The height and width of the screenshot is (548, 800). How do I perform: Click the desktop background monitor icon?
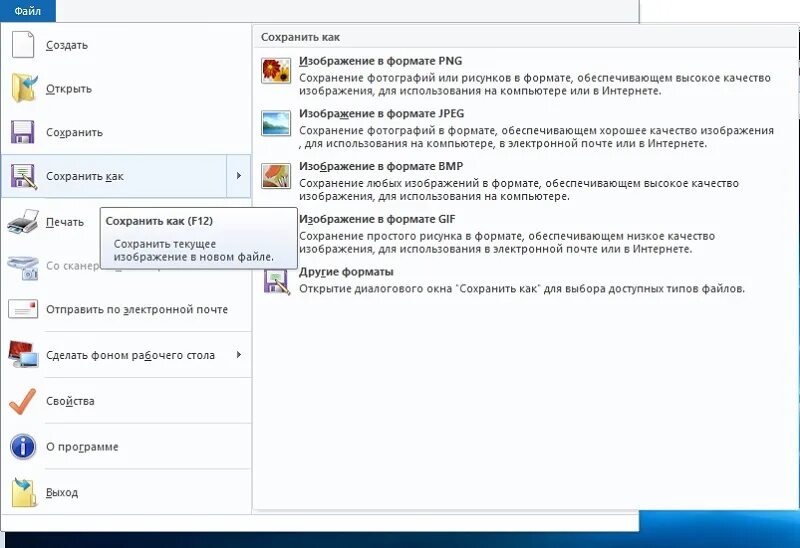pos(23,355)
